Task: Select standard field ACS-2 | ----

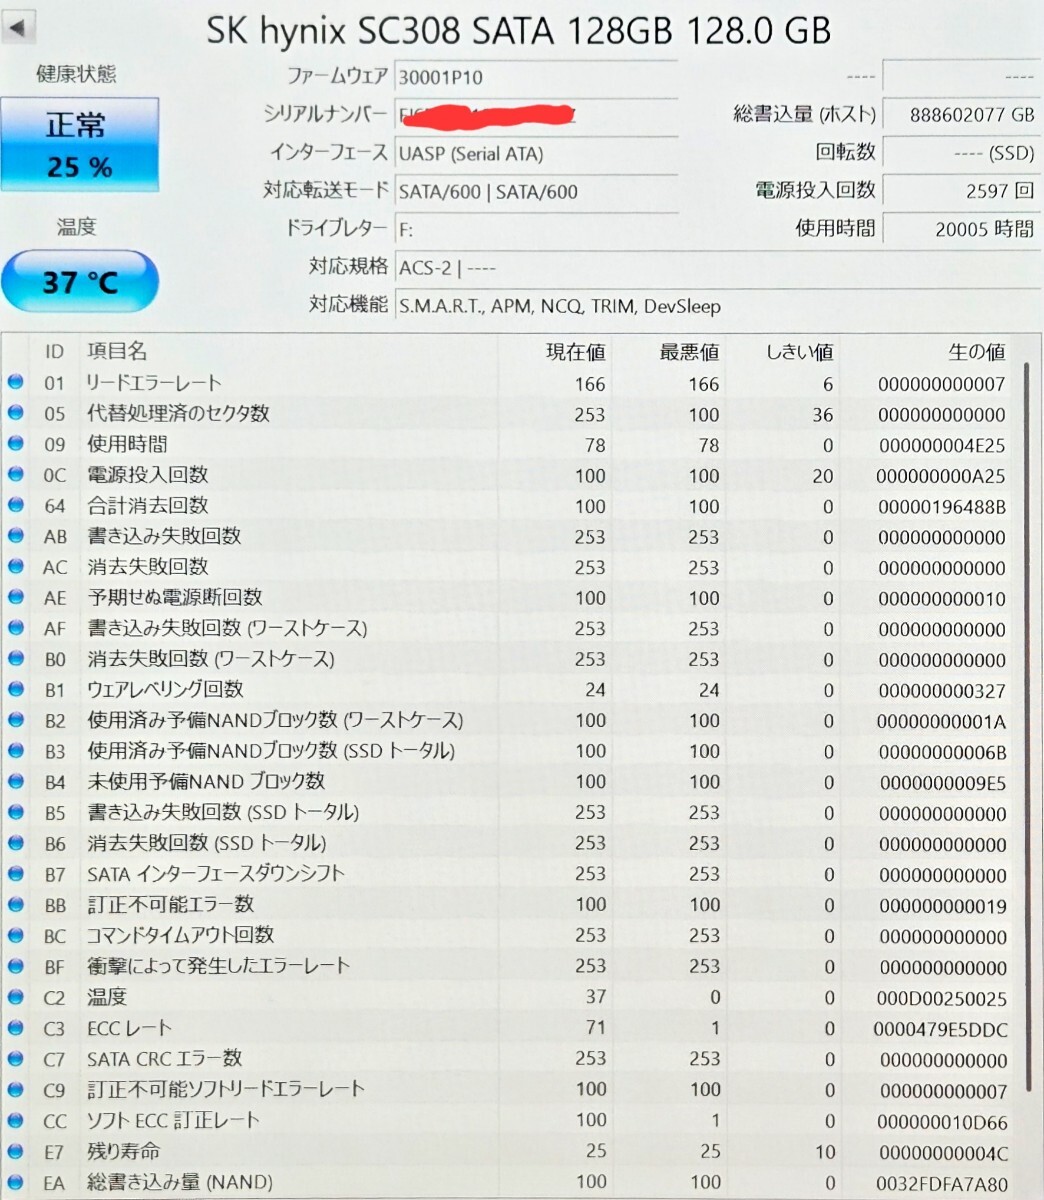Action: click(x=716, y=268)
